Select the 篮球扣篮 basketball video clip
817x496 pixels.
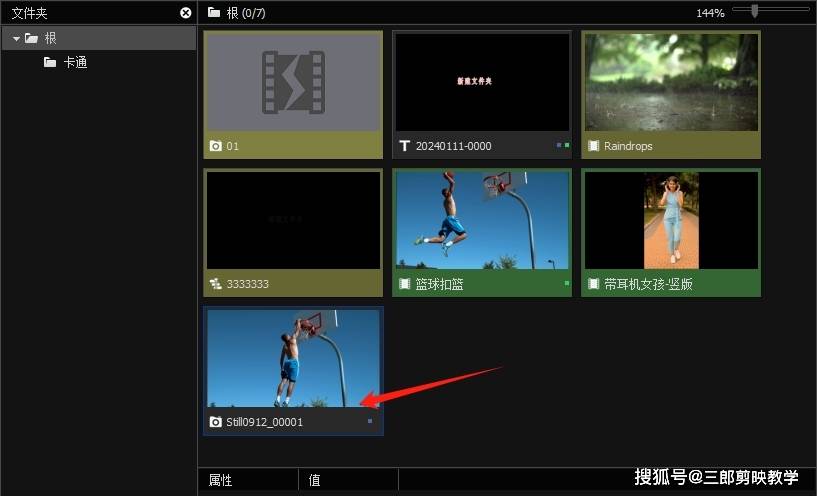tap(482, 220)
